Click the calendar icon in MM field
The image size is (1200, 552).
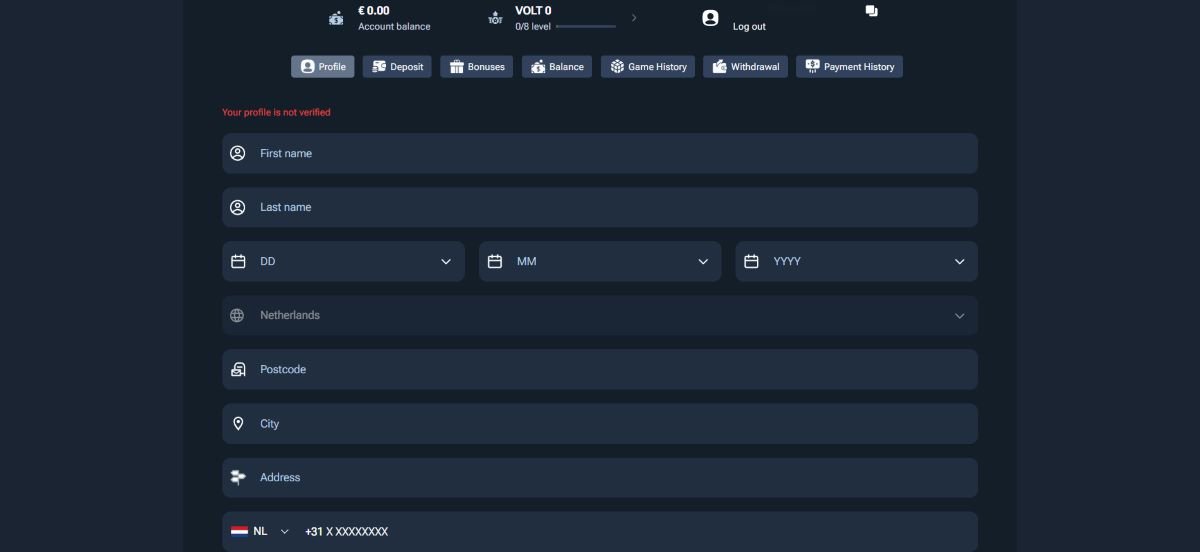tap(495, 261)
